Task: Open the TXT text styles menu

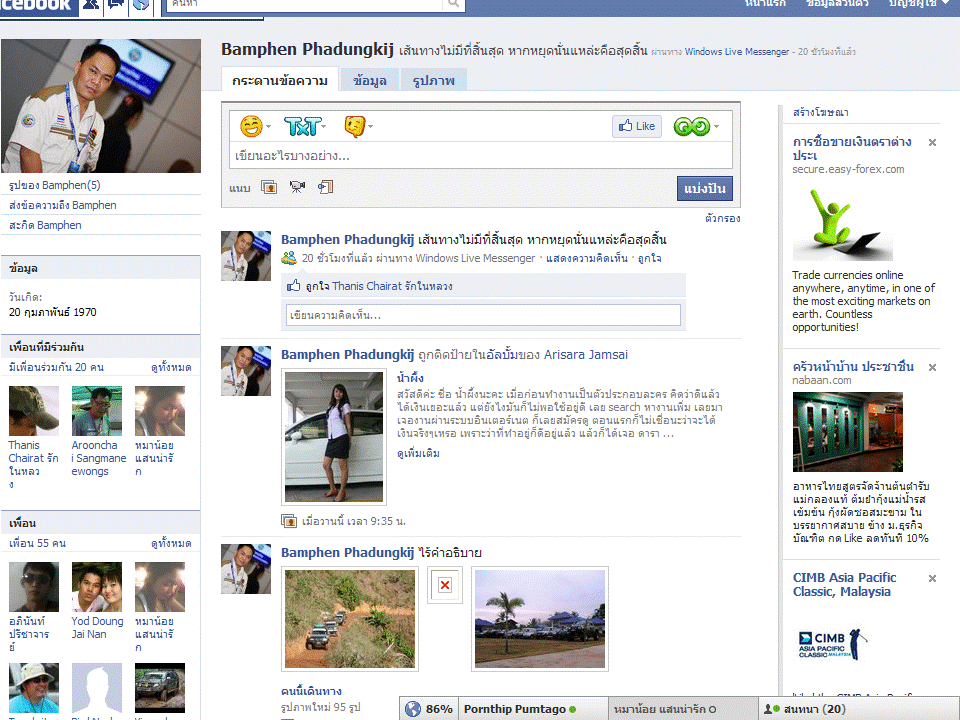Action: [x=304, y=126]
